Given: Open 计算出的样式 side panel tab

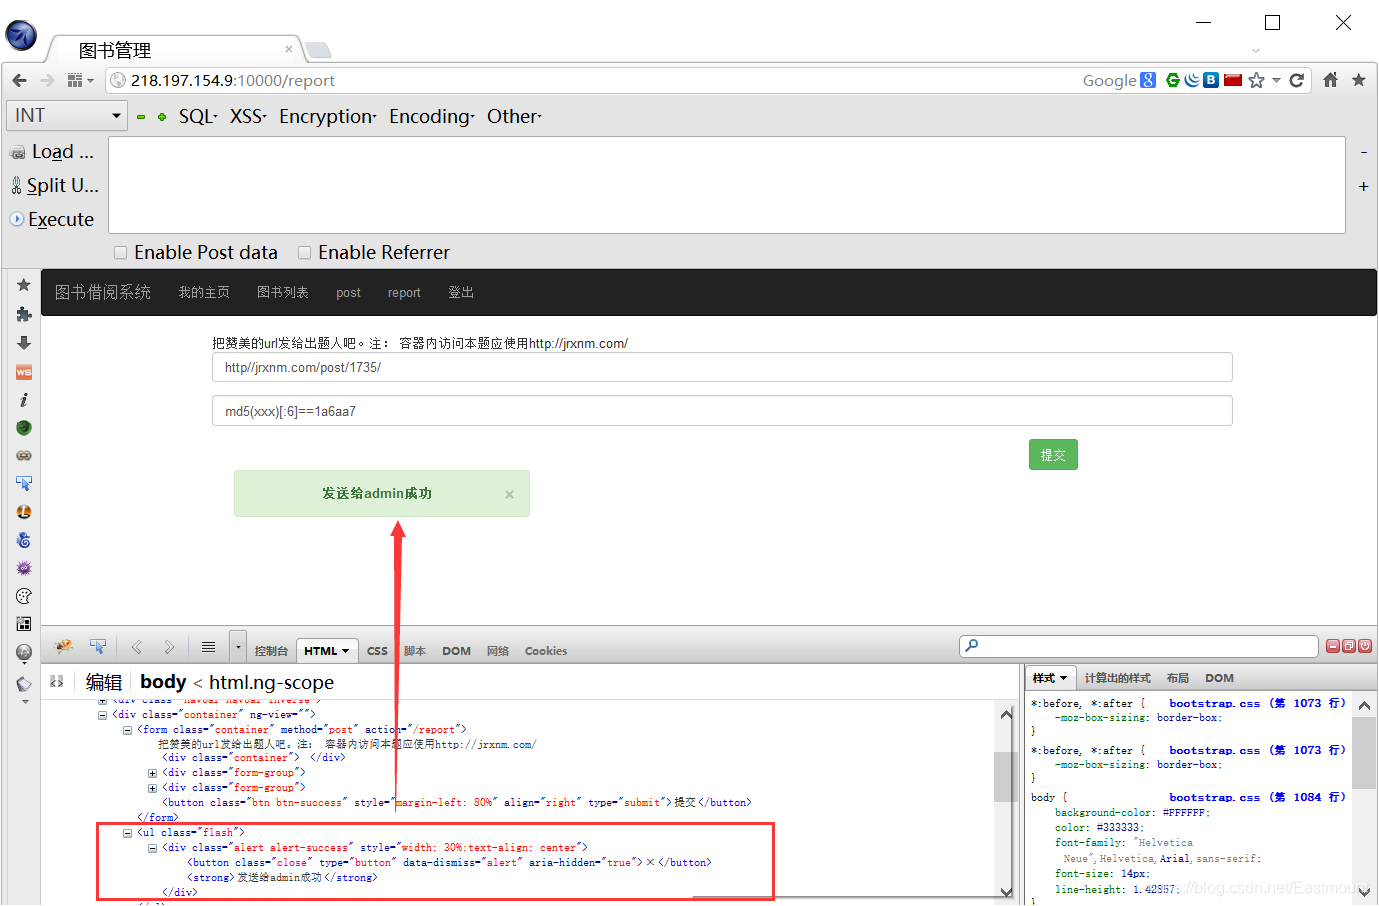Looking at the screenshot, I should [x=1118, y=678].
